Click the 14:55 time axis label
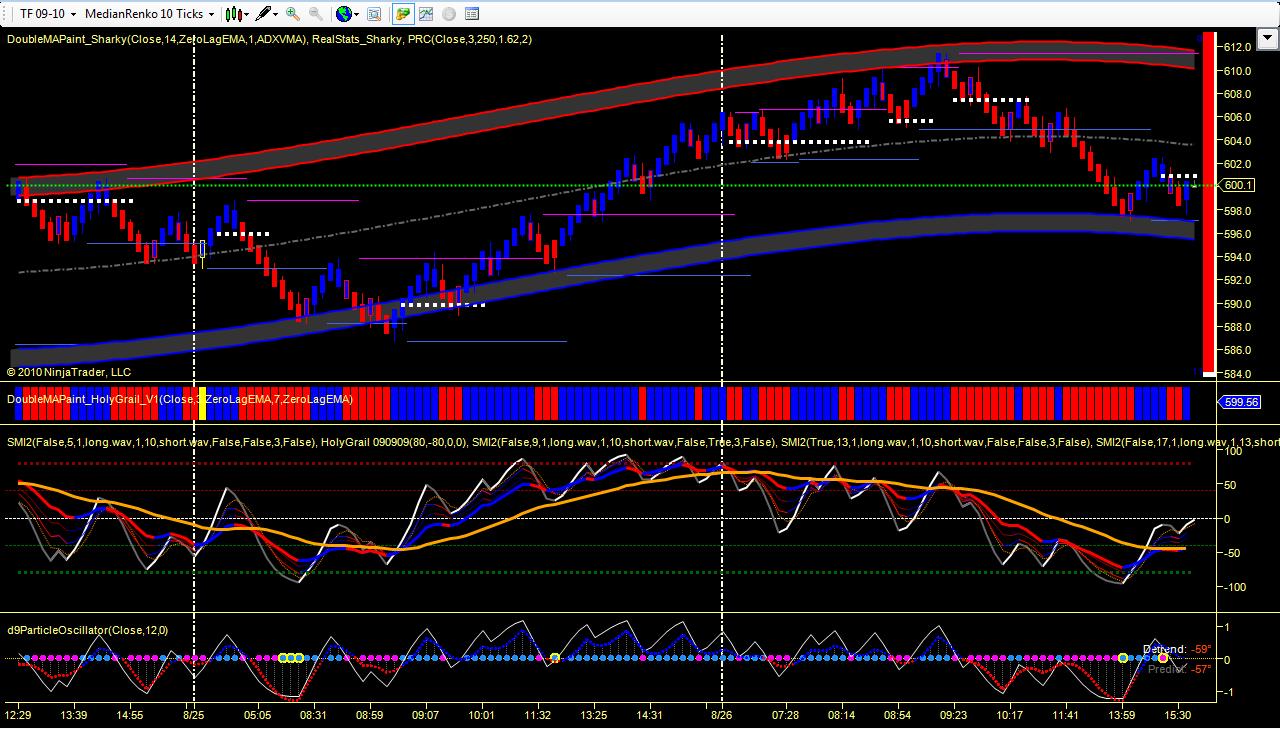 click(130, 715)
